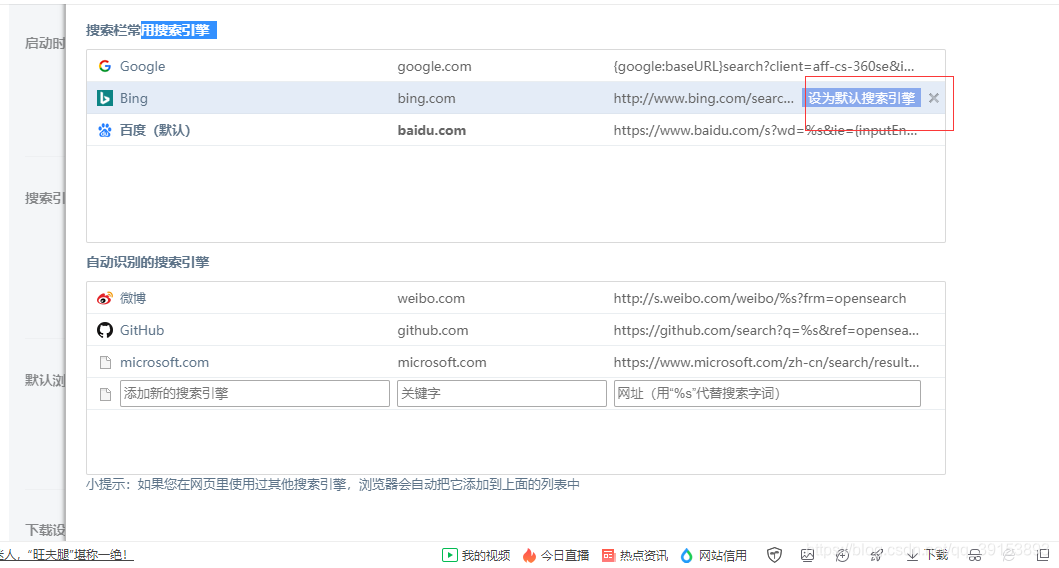The image size is (1059, 568).
Task: Click the Google logo icon
Action: [105, 66]
